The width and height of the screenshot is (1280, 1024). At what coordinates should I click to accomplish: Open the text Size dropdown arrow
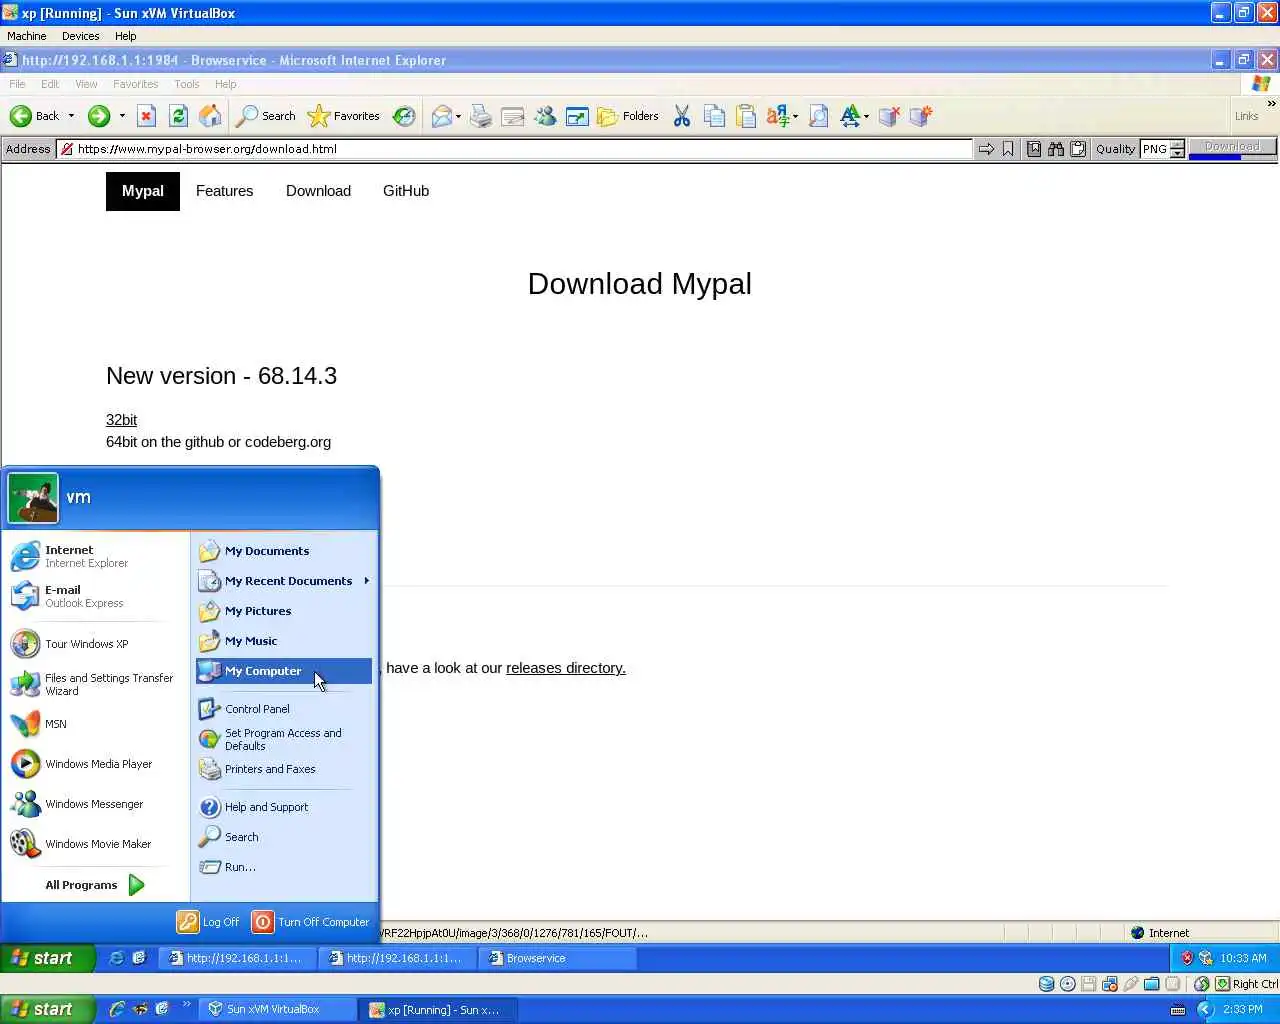pos(866,116)
